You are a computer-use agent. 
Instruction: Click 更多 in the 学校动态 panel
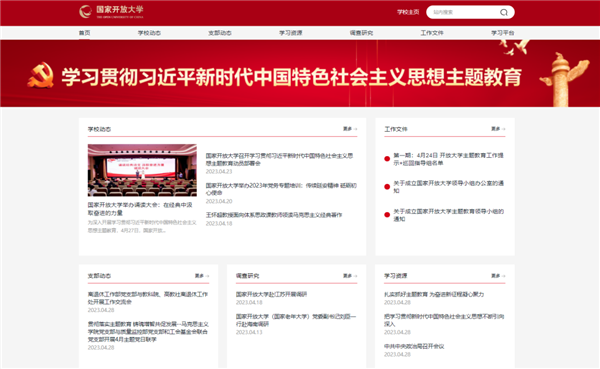click(350, 129)
